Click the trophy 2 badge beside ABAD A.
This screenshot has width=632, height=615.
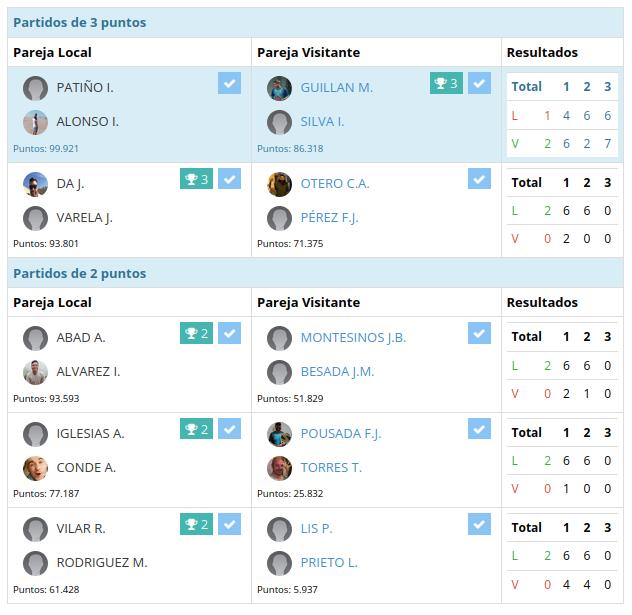point(196,333)
